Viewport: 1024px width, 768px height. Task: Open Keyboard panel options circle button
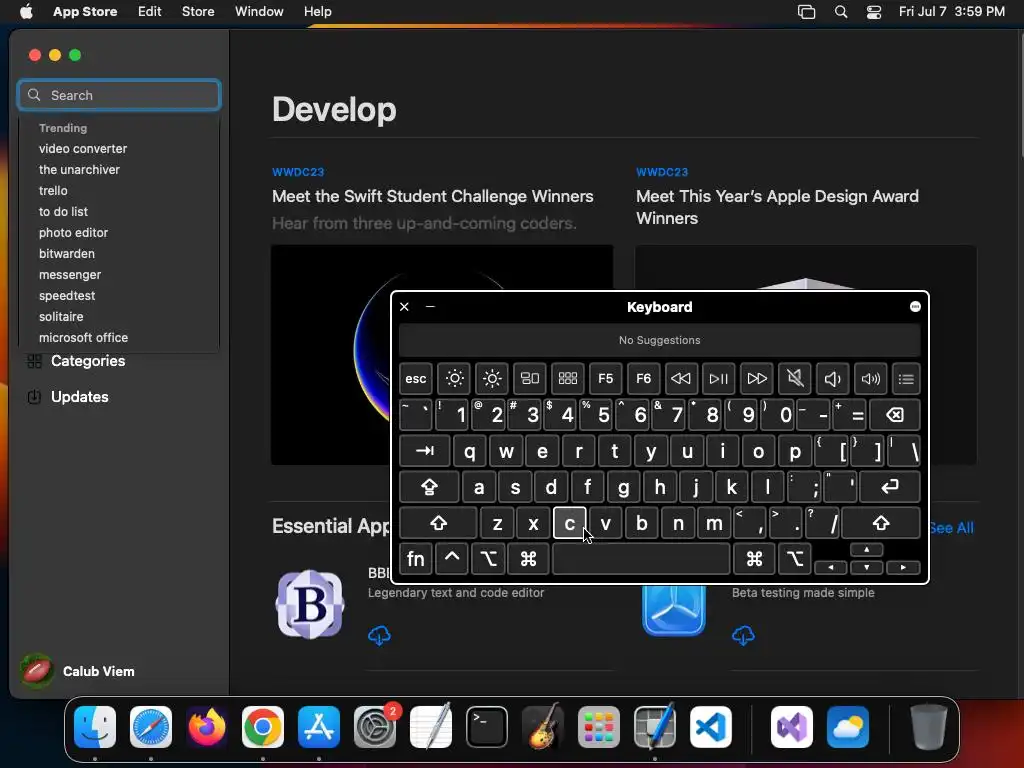915,307
